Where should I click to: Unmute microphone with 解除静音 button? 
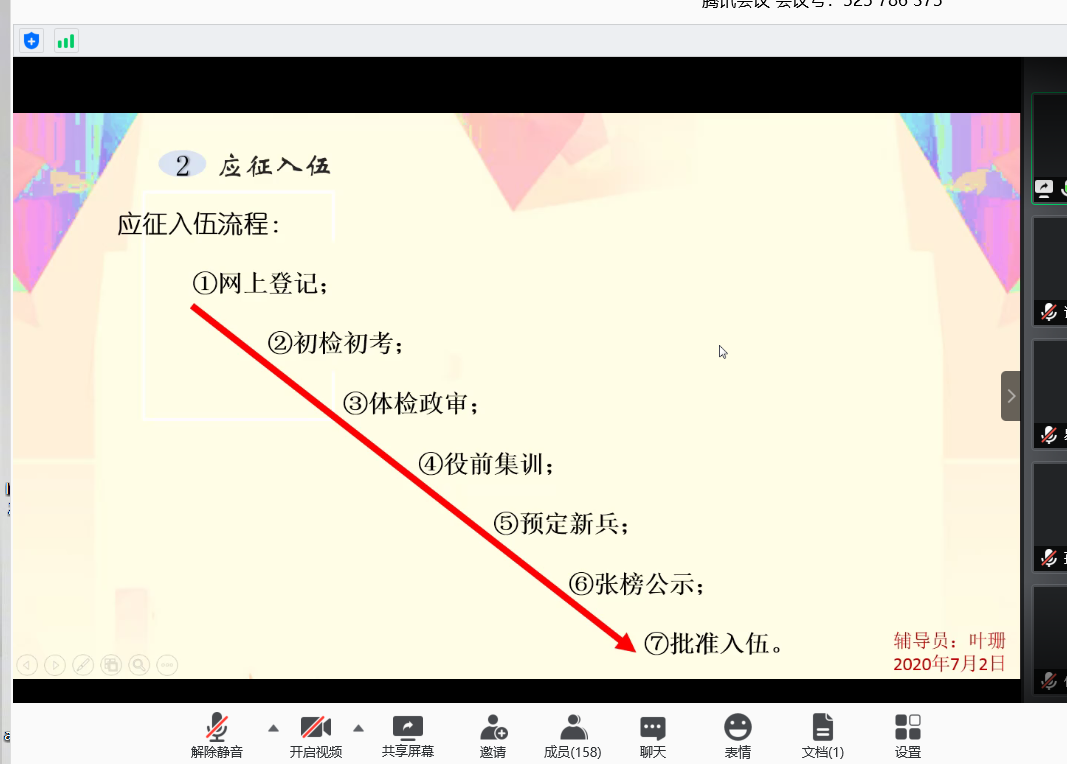point(217,735)
